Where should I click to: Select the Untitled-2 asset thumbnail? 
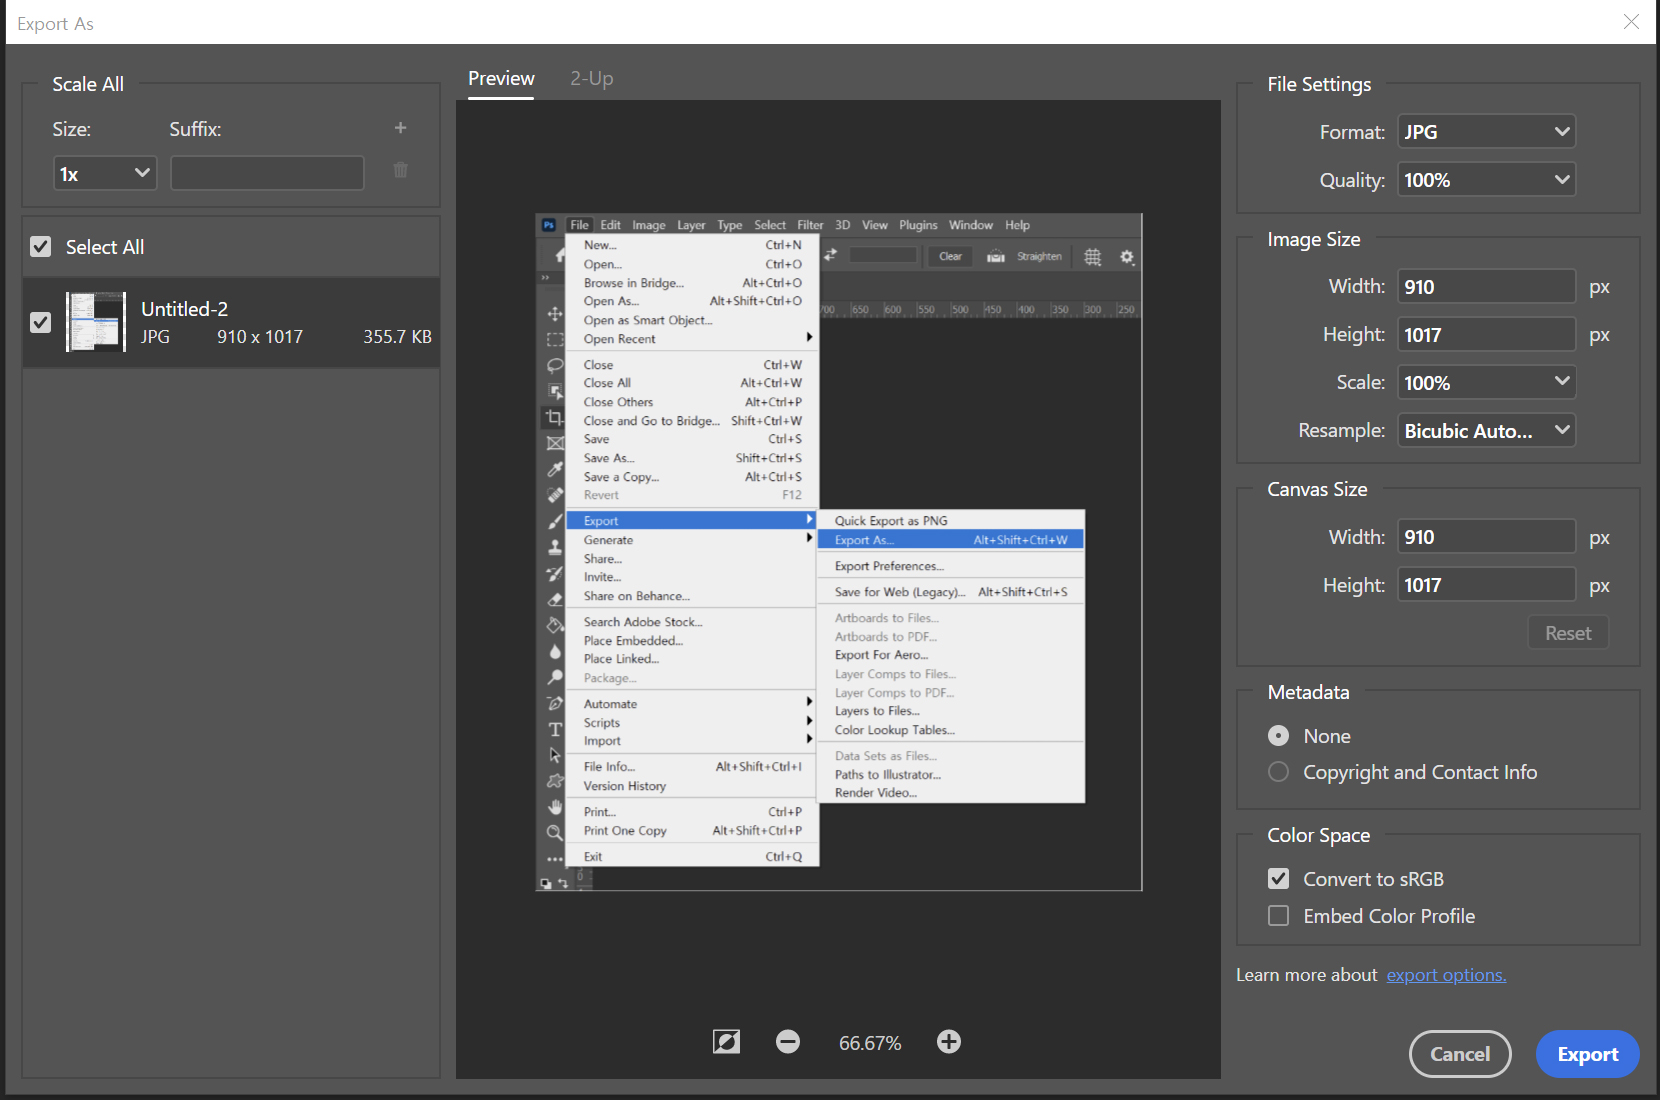coord(96,322)
